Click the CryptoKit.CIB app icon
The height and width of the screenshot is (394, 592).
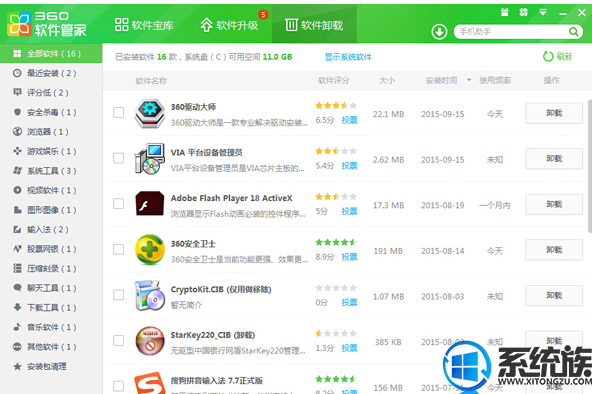pyautogui.click(x=150, y=295)
